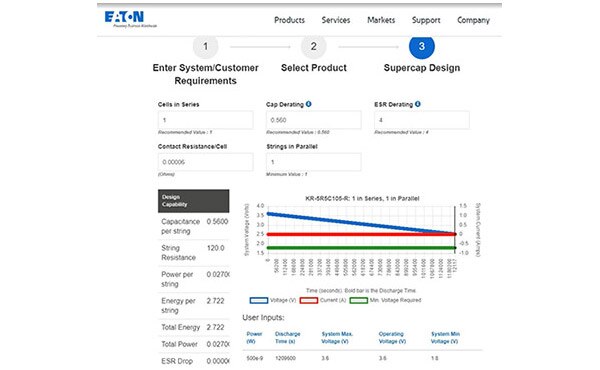Click System Min Voltage (V) header

pyautogui.click(x=445, y=337)
